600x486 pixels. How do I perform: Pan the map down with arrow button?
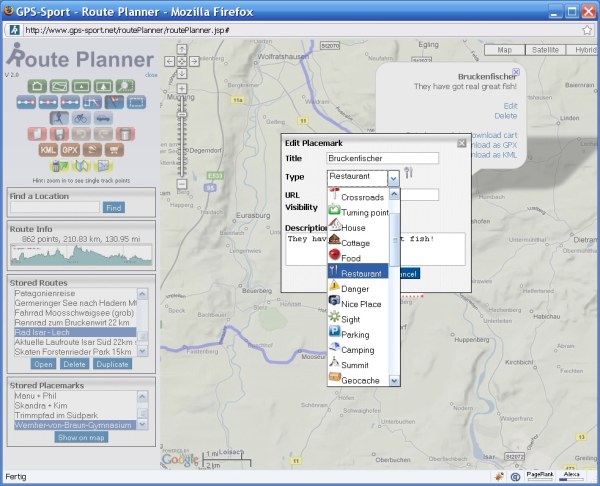(x=182, y=73)
